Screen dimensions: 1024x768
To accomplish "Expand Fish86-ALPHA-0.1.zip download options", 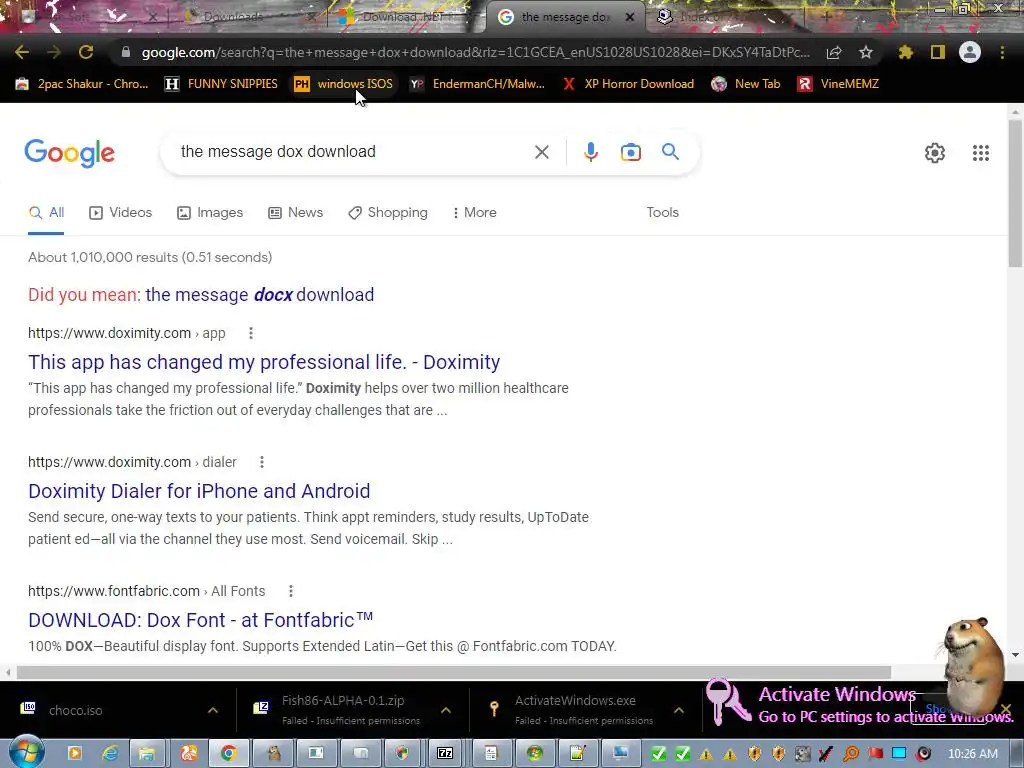I will coord(445,710).
